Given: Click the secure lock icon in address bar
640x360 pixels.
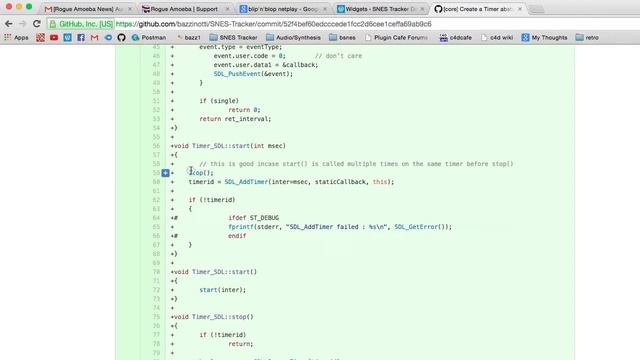Looking at the screenshot, I should tap(53, 24).
